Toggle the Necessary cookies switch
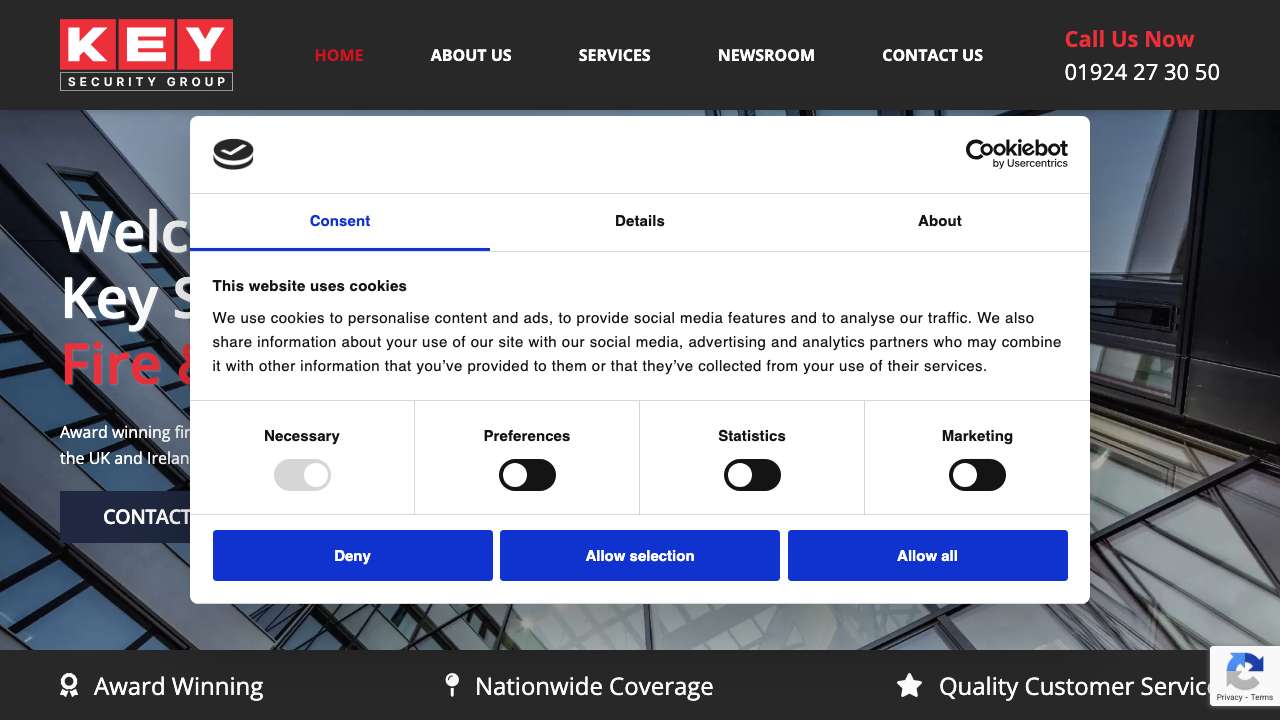 click(302, 475)
